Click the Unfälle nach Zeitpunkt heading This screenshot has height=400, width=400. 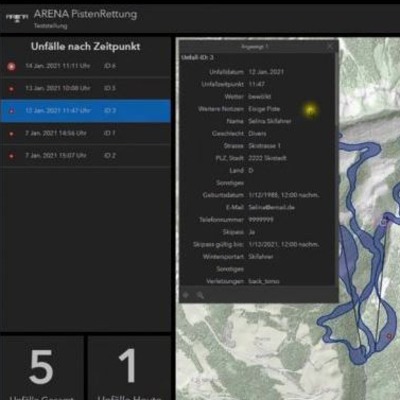[85, 46]
